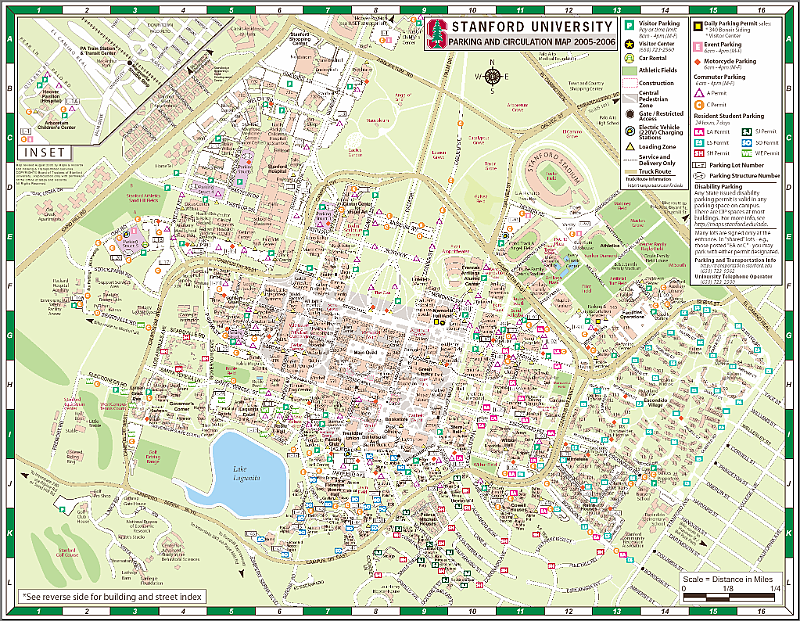800x621 pixels.
Task: Click the 'Arboretum Children's Center' inset label
Action: pyautogui.click(x=57, y=125)
